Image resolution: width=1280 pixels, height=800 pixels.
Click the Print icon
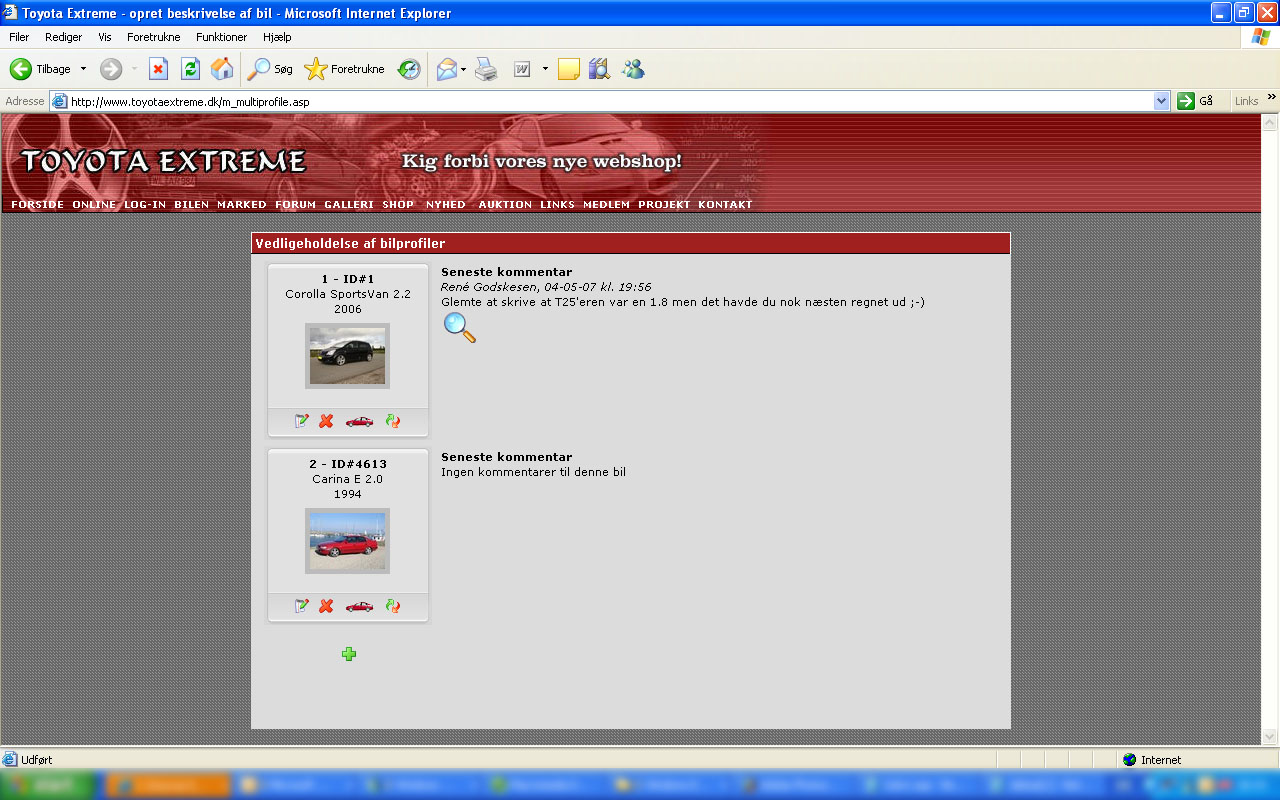(486, 69)
